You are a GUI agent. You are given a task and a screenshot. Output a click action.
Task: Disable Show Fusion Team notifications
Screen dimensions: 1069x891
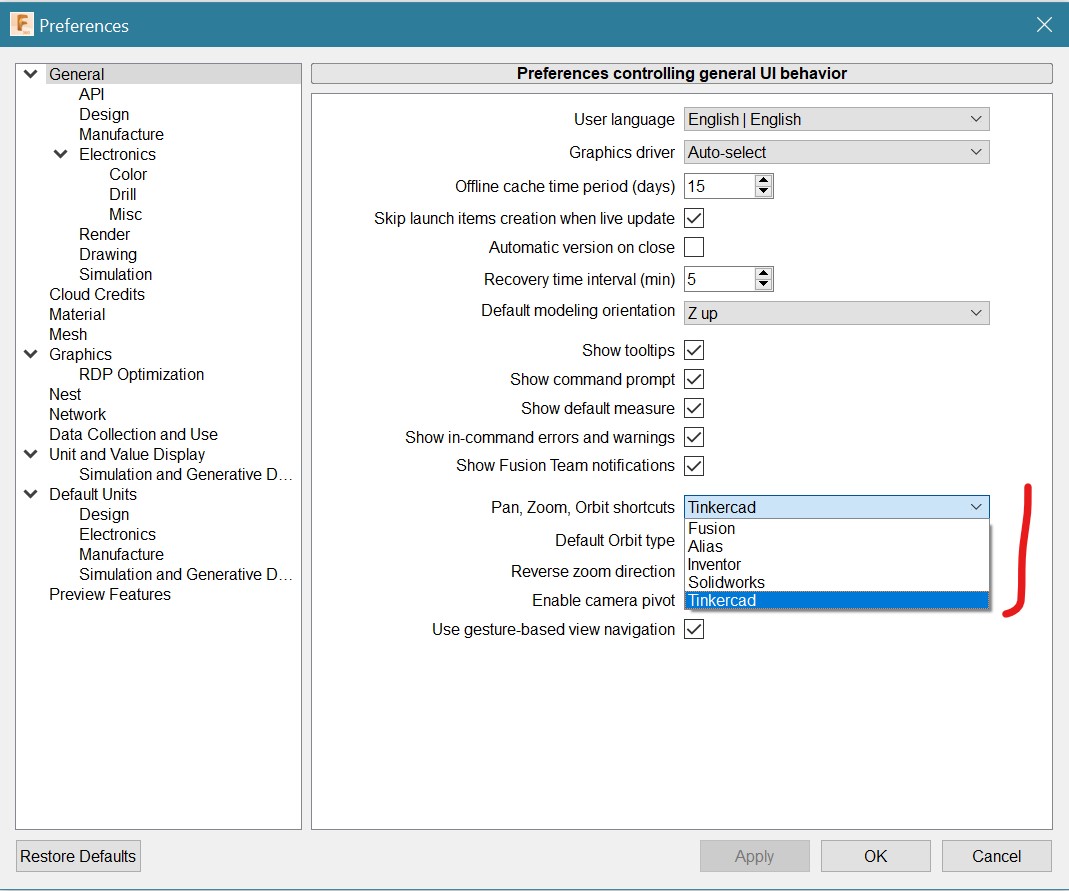point(694,466)
